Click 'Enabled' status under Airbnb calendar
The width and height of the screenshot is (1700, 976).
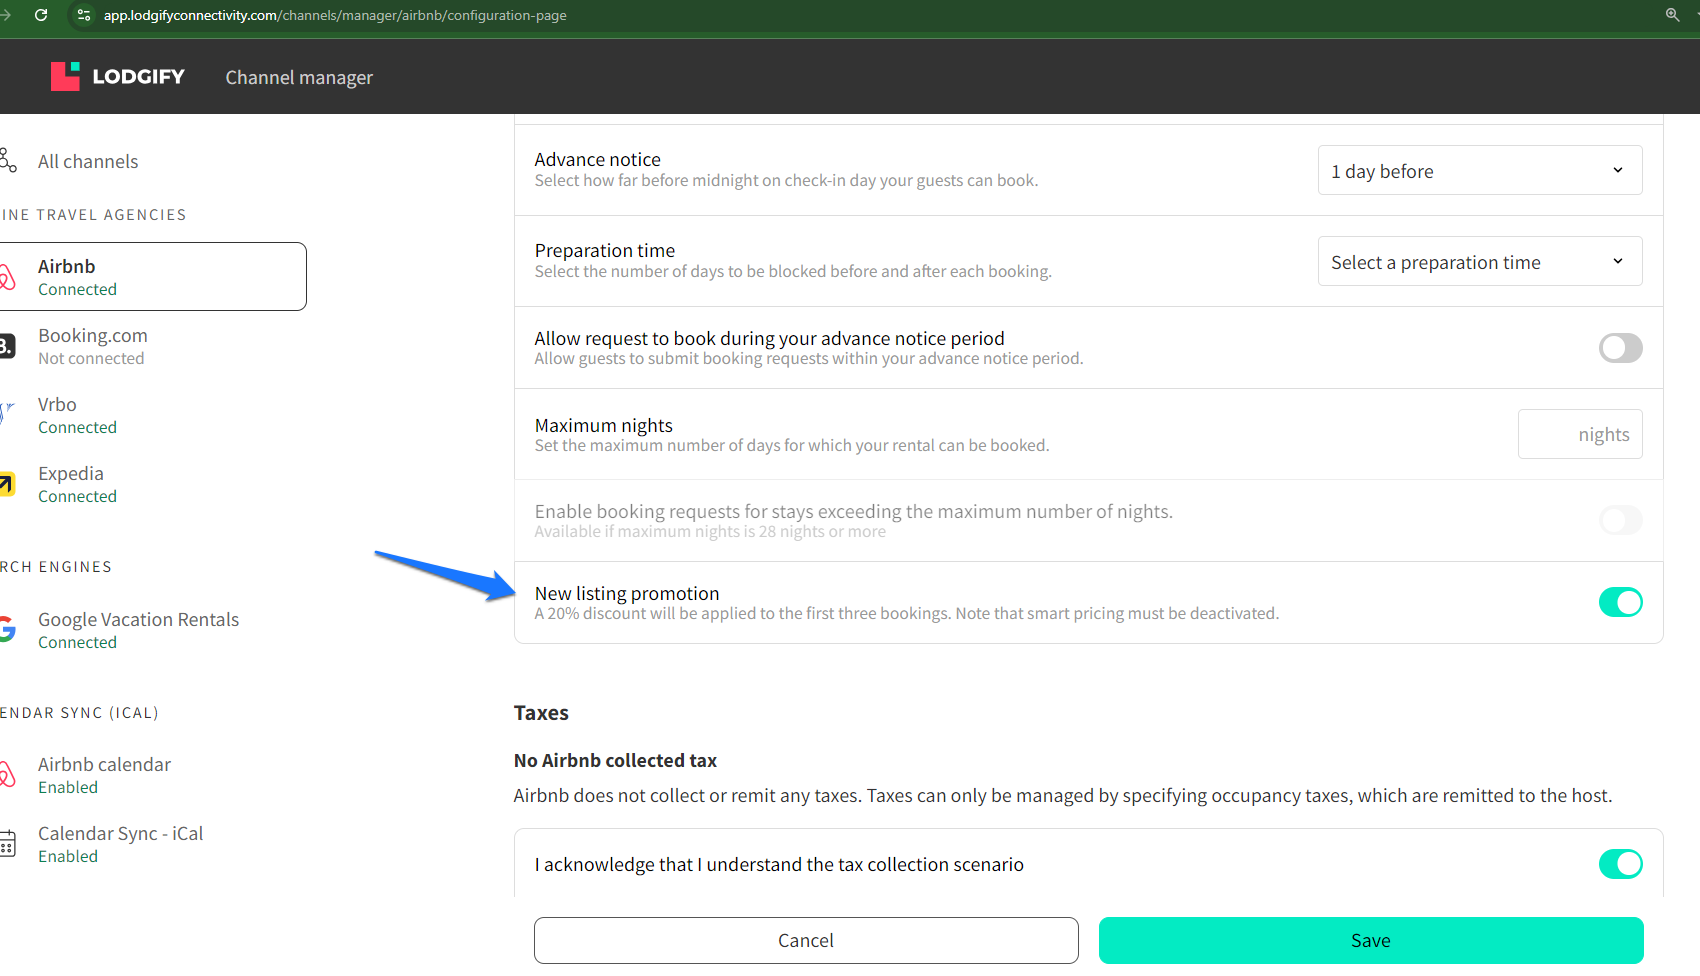pyautogui.click(x=68, y=787)
